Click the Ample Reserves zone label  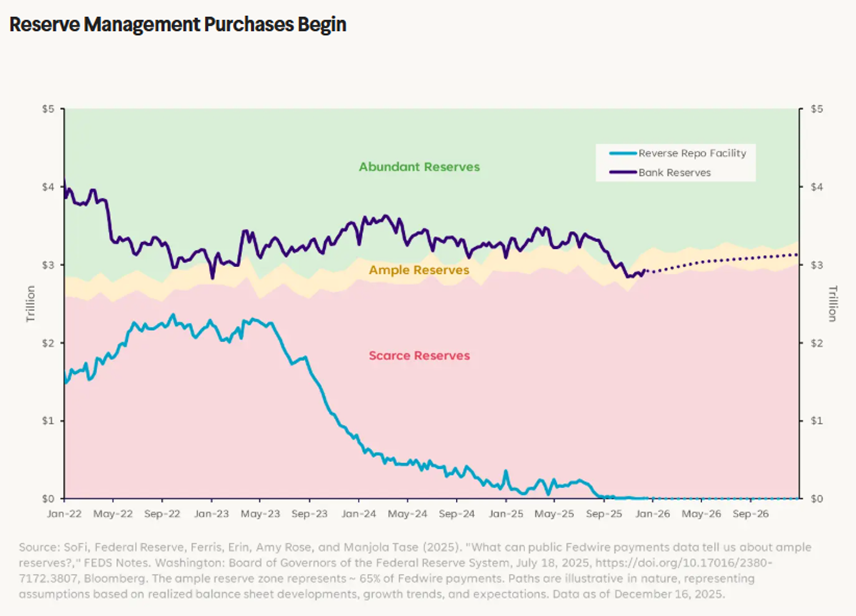click(x=419, y=270)
